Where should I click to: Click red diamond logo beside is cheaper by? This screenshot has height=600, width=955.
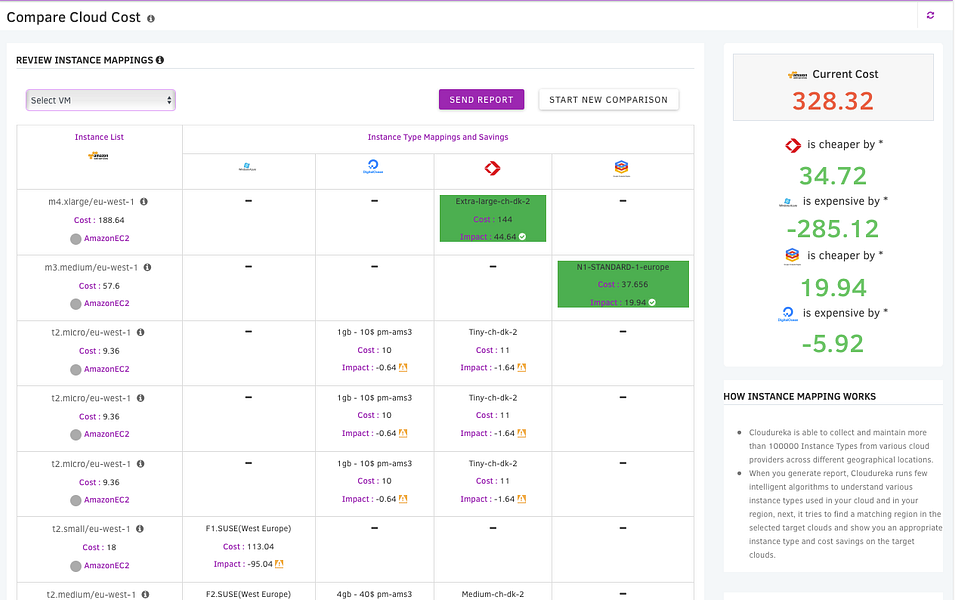(x=792, y=145)
